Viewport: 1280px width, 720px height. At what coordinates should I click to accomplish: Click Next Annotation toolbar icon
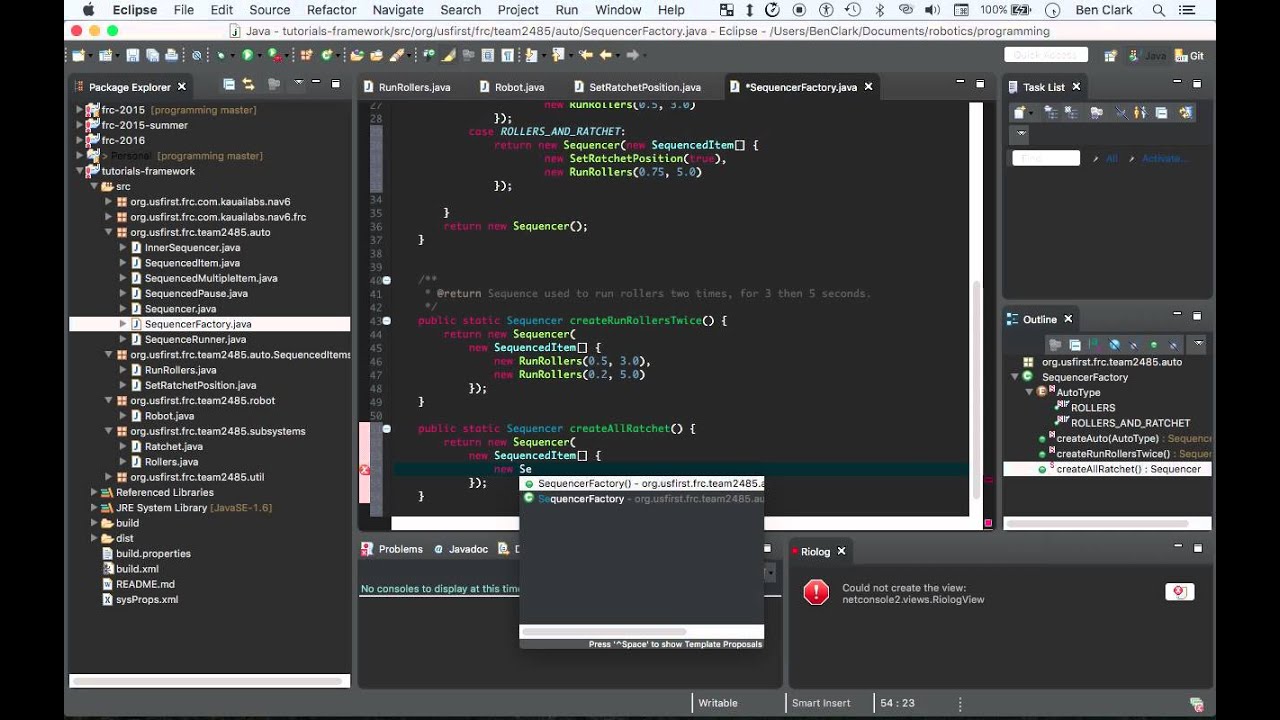530,55
